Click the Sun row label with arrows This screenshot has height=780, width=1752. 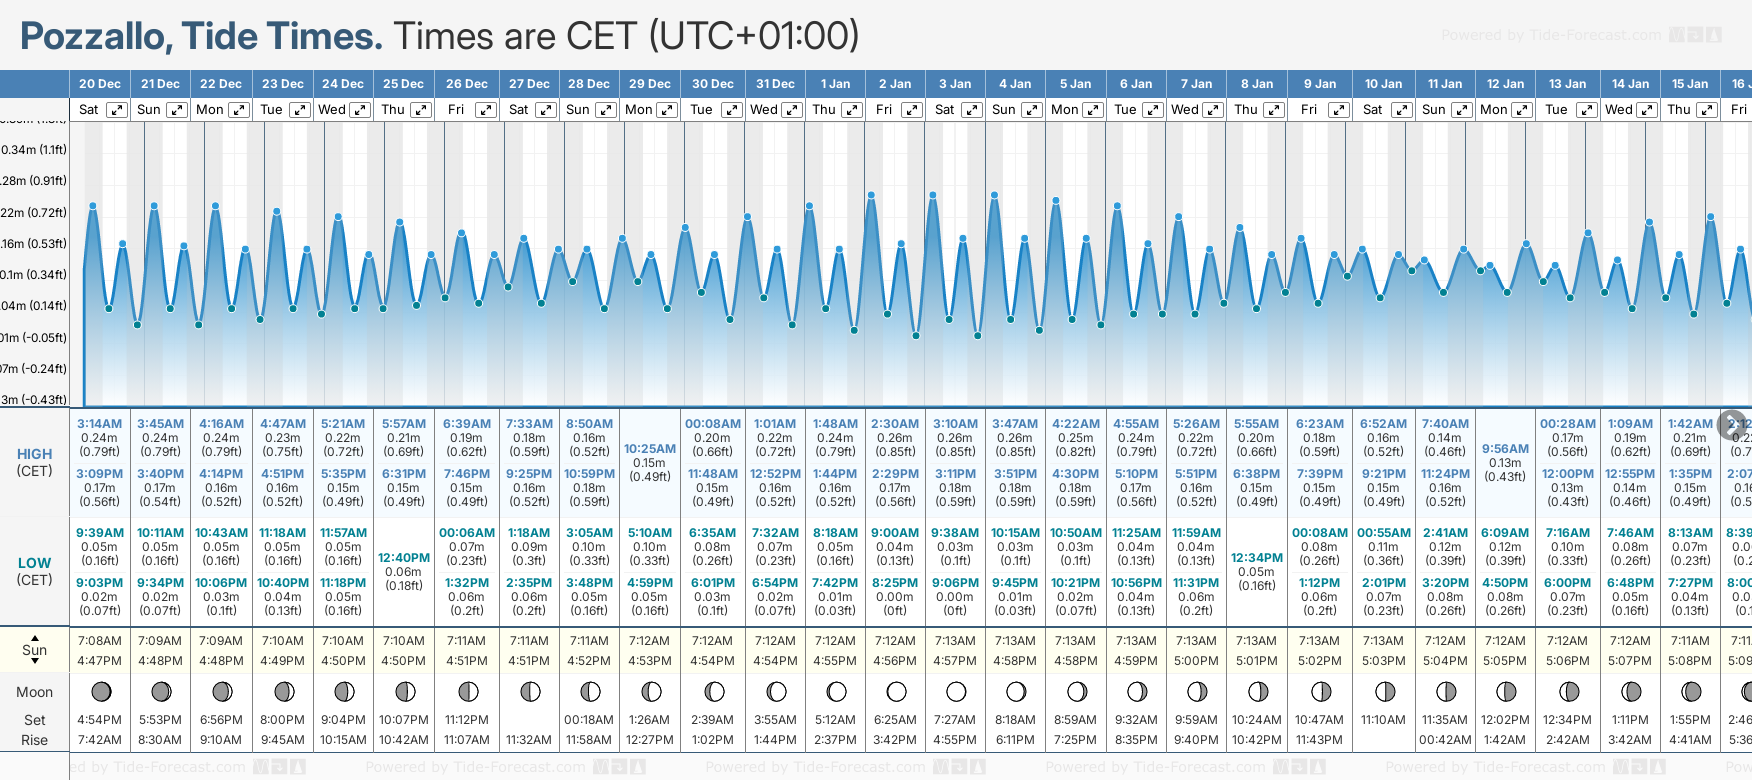[x=34, y=649]
